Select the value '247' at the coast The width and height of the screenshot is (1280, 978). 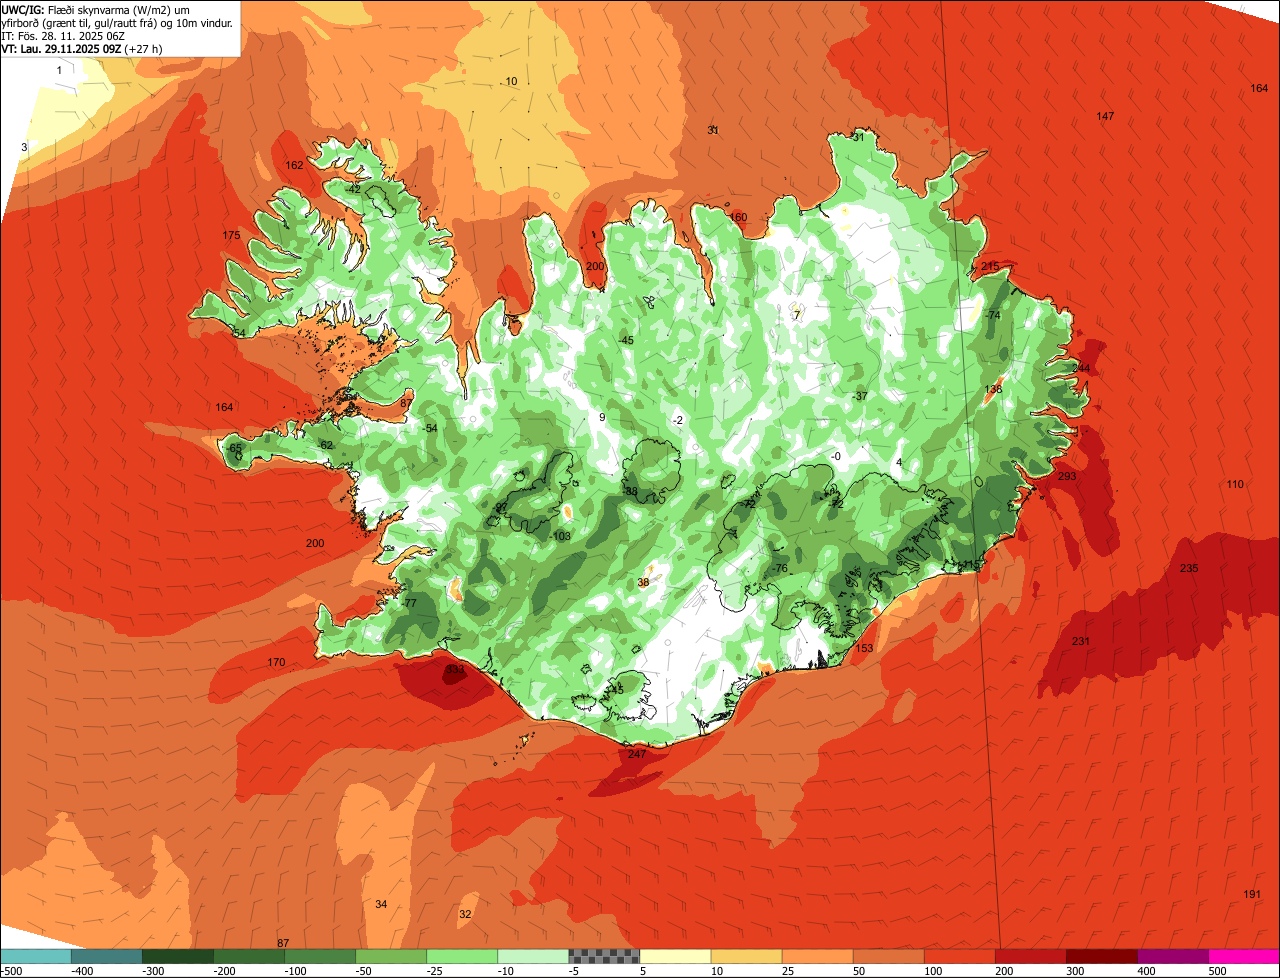(637, 754)
